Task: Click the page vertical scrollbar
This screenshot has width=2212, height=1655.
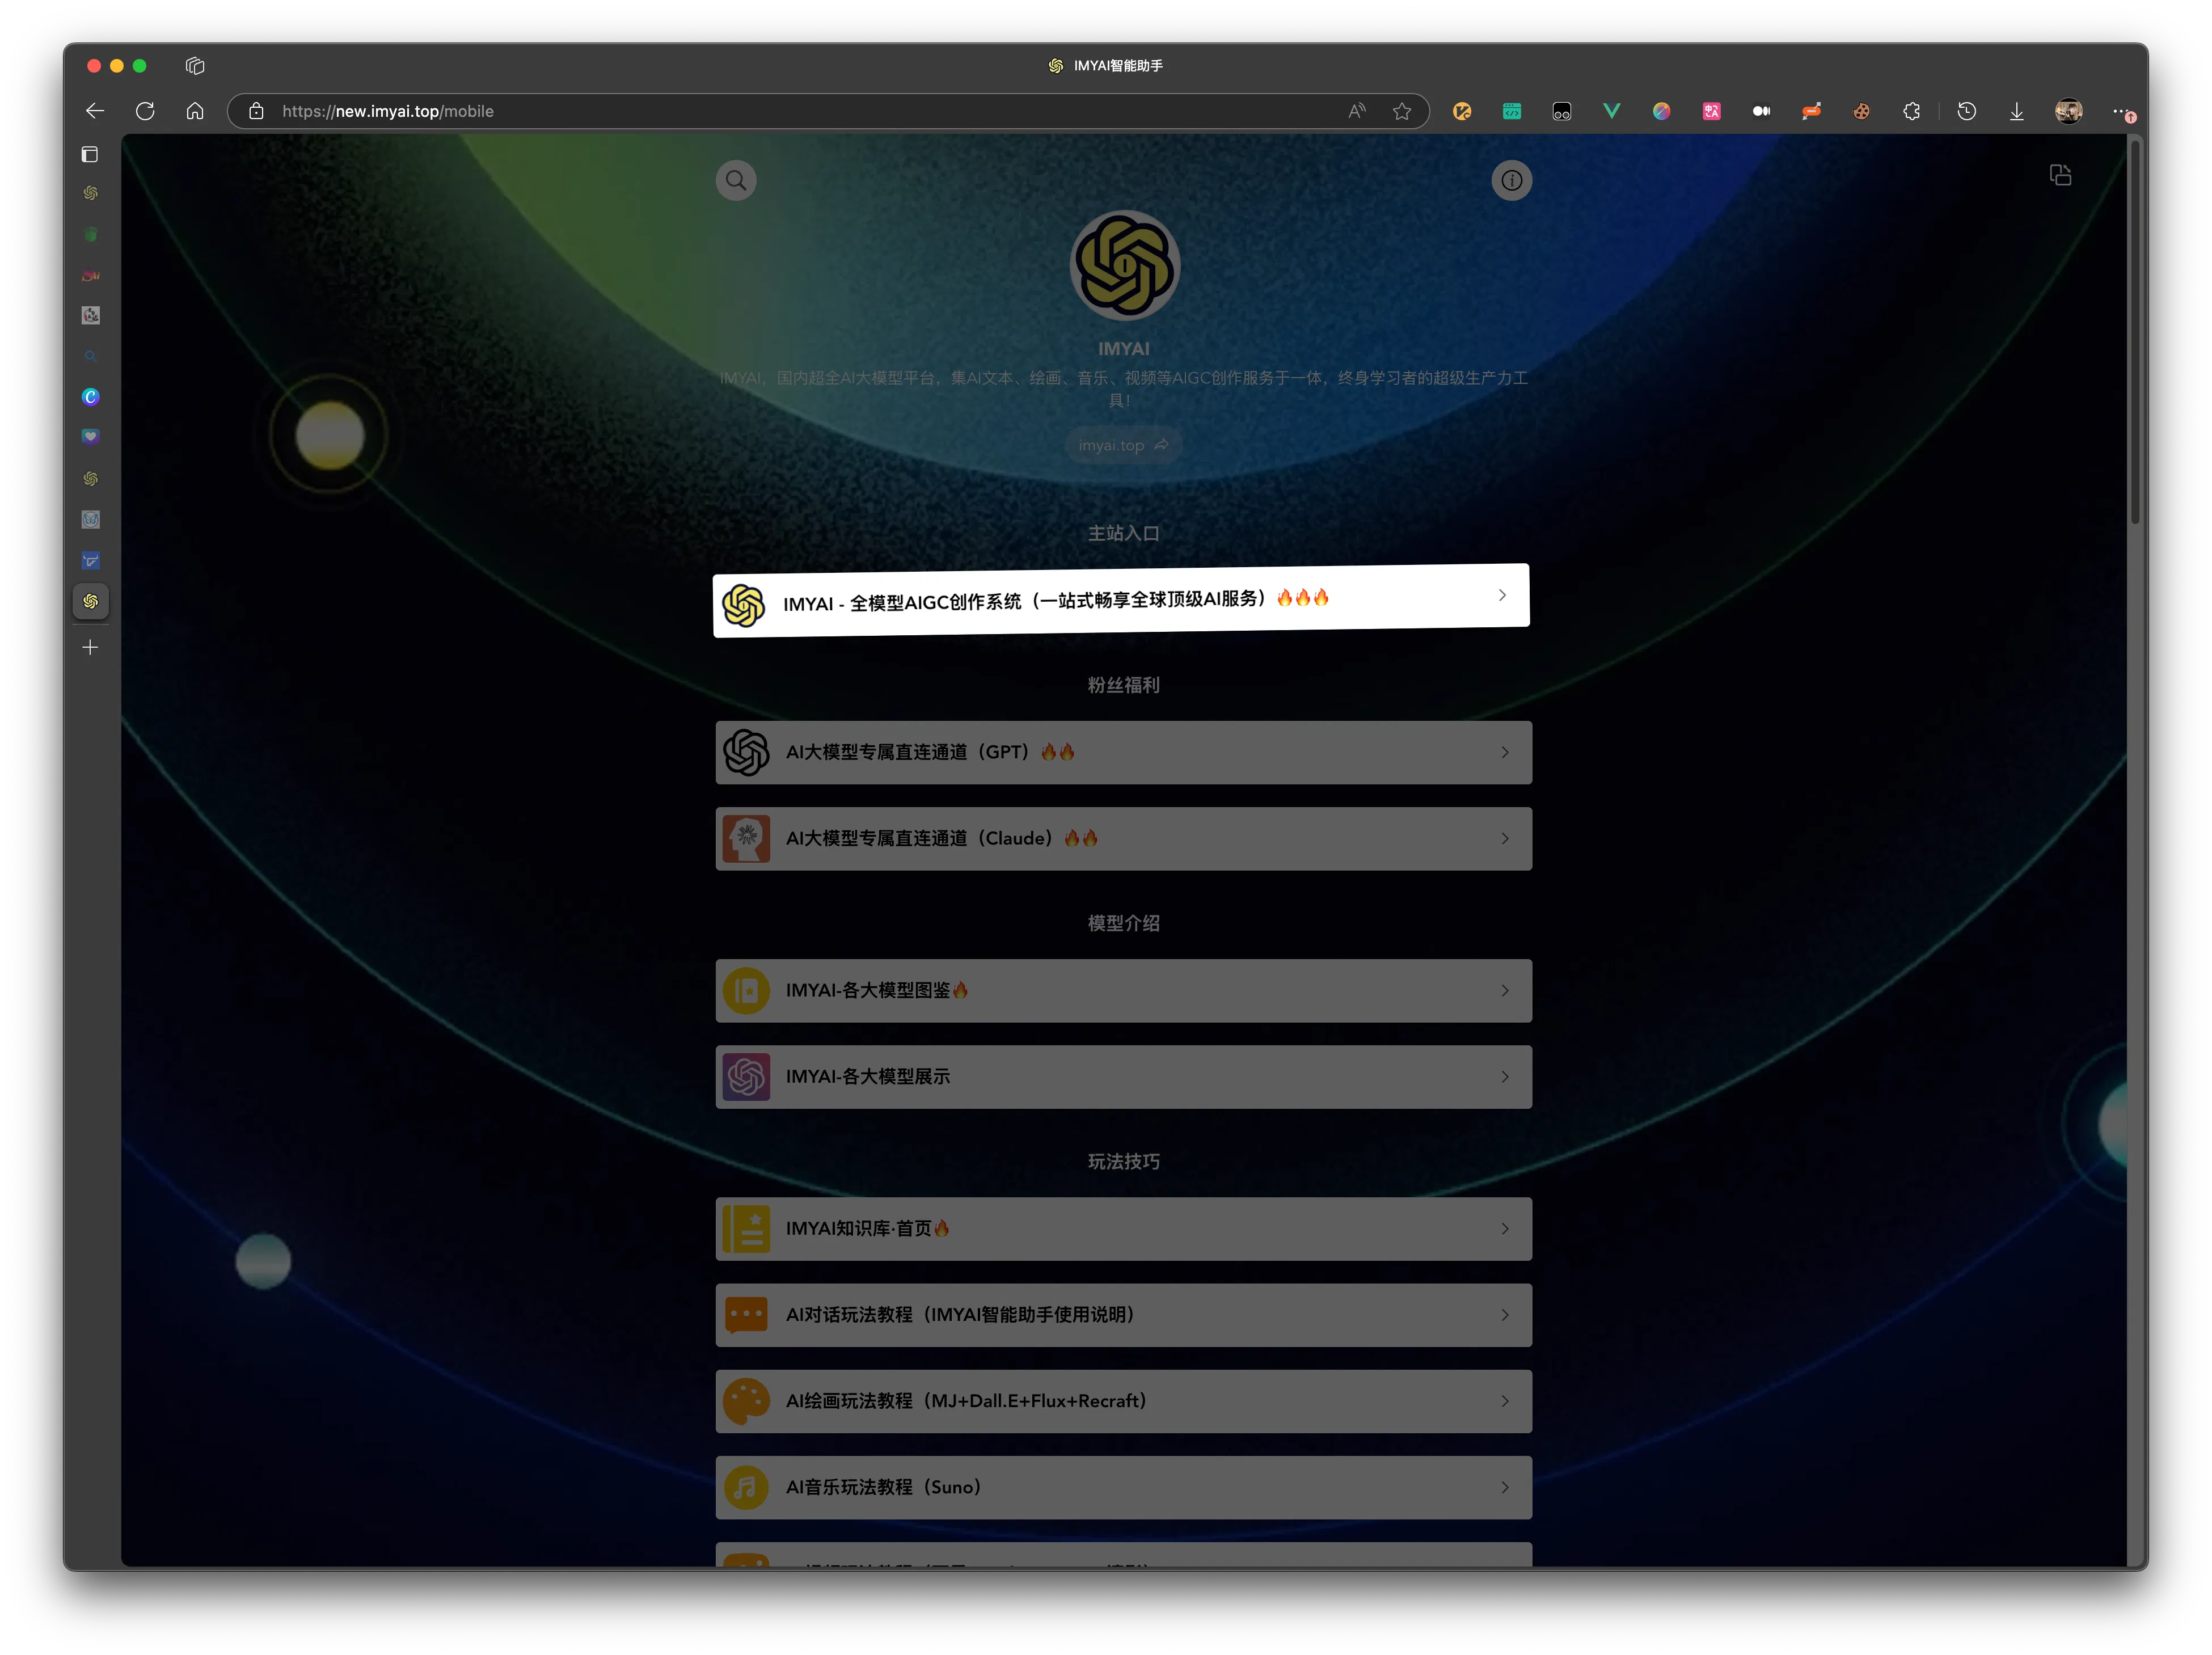Action: pyautogui.click(x=2134, y=331)
